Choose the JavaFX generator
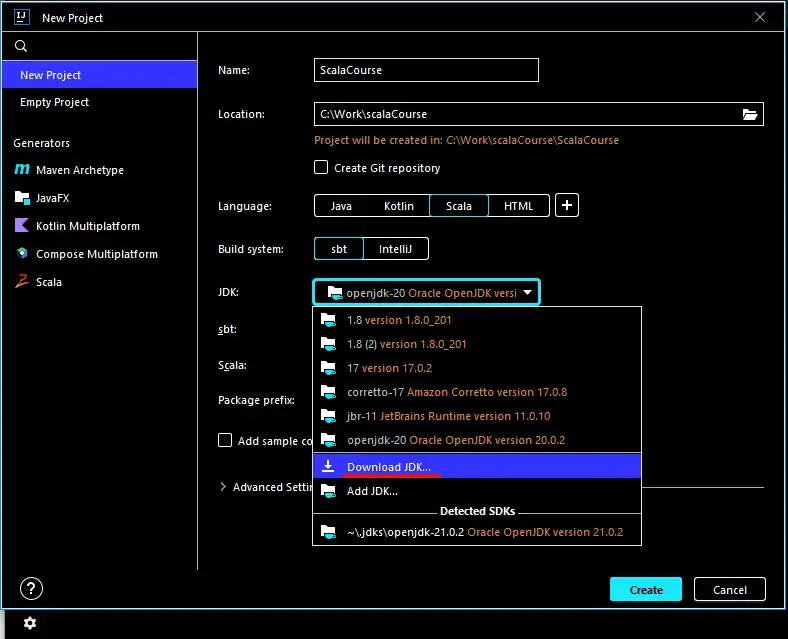Screen dimensions: 788x639 52,198
